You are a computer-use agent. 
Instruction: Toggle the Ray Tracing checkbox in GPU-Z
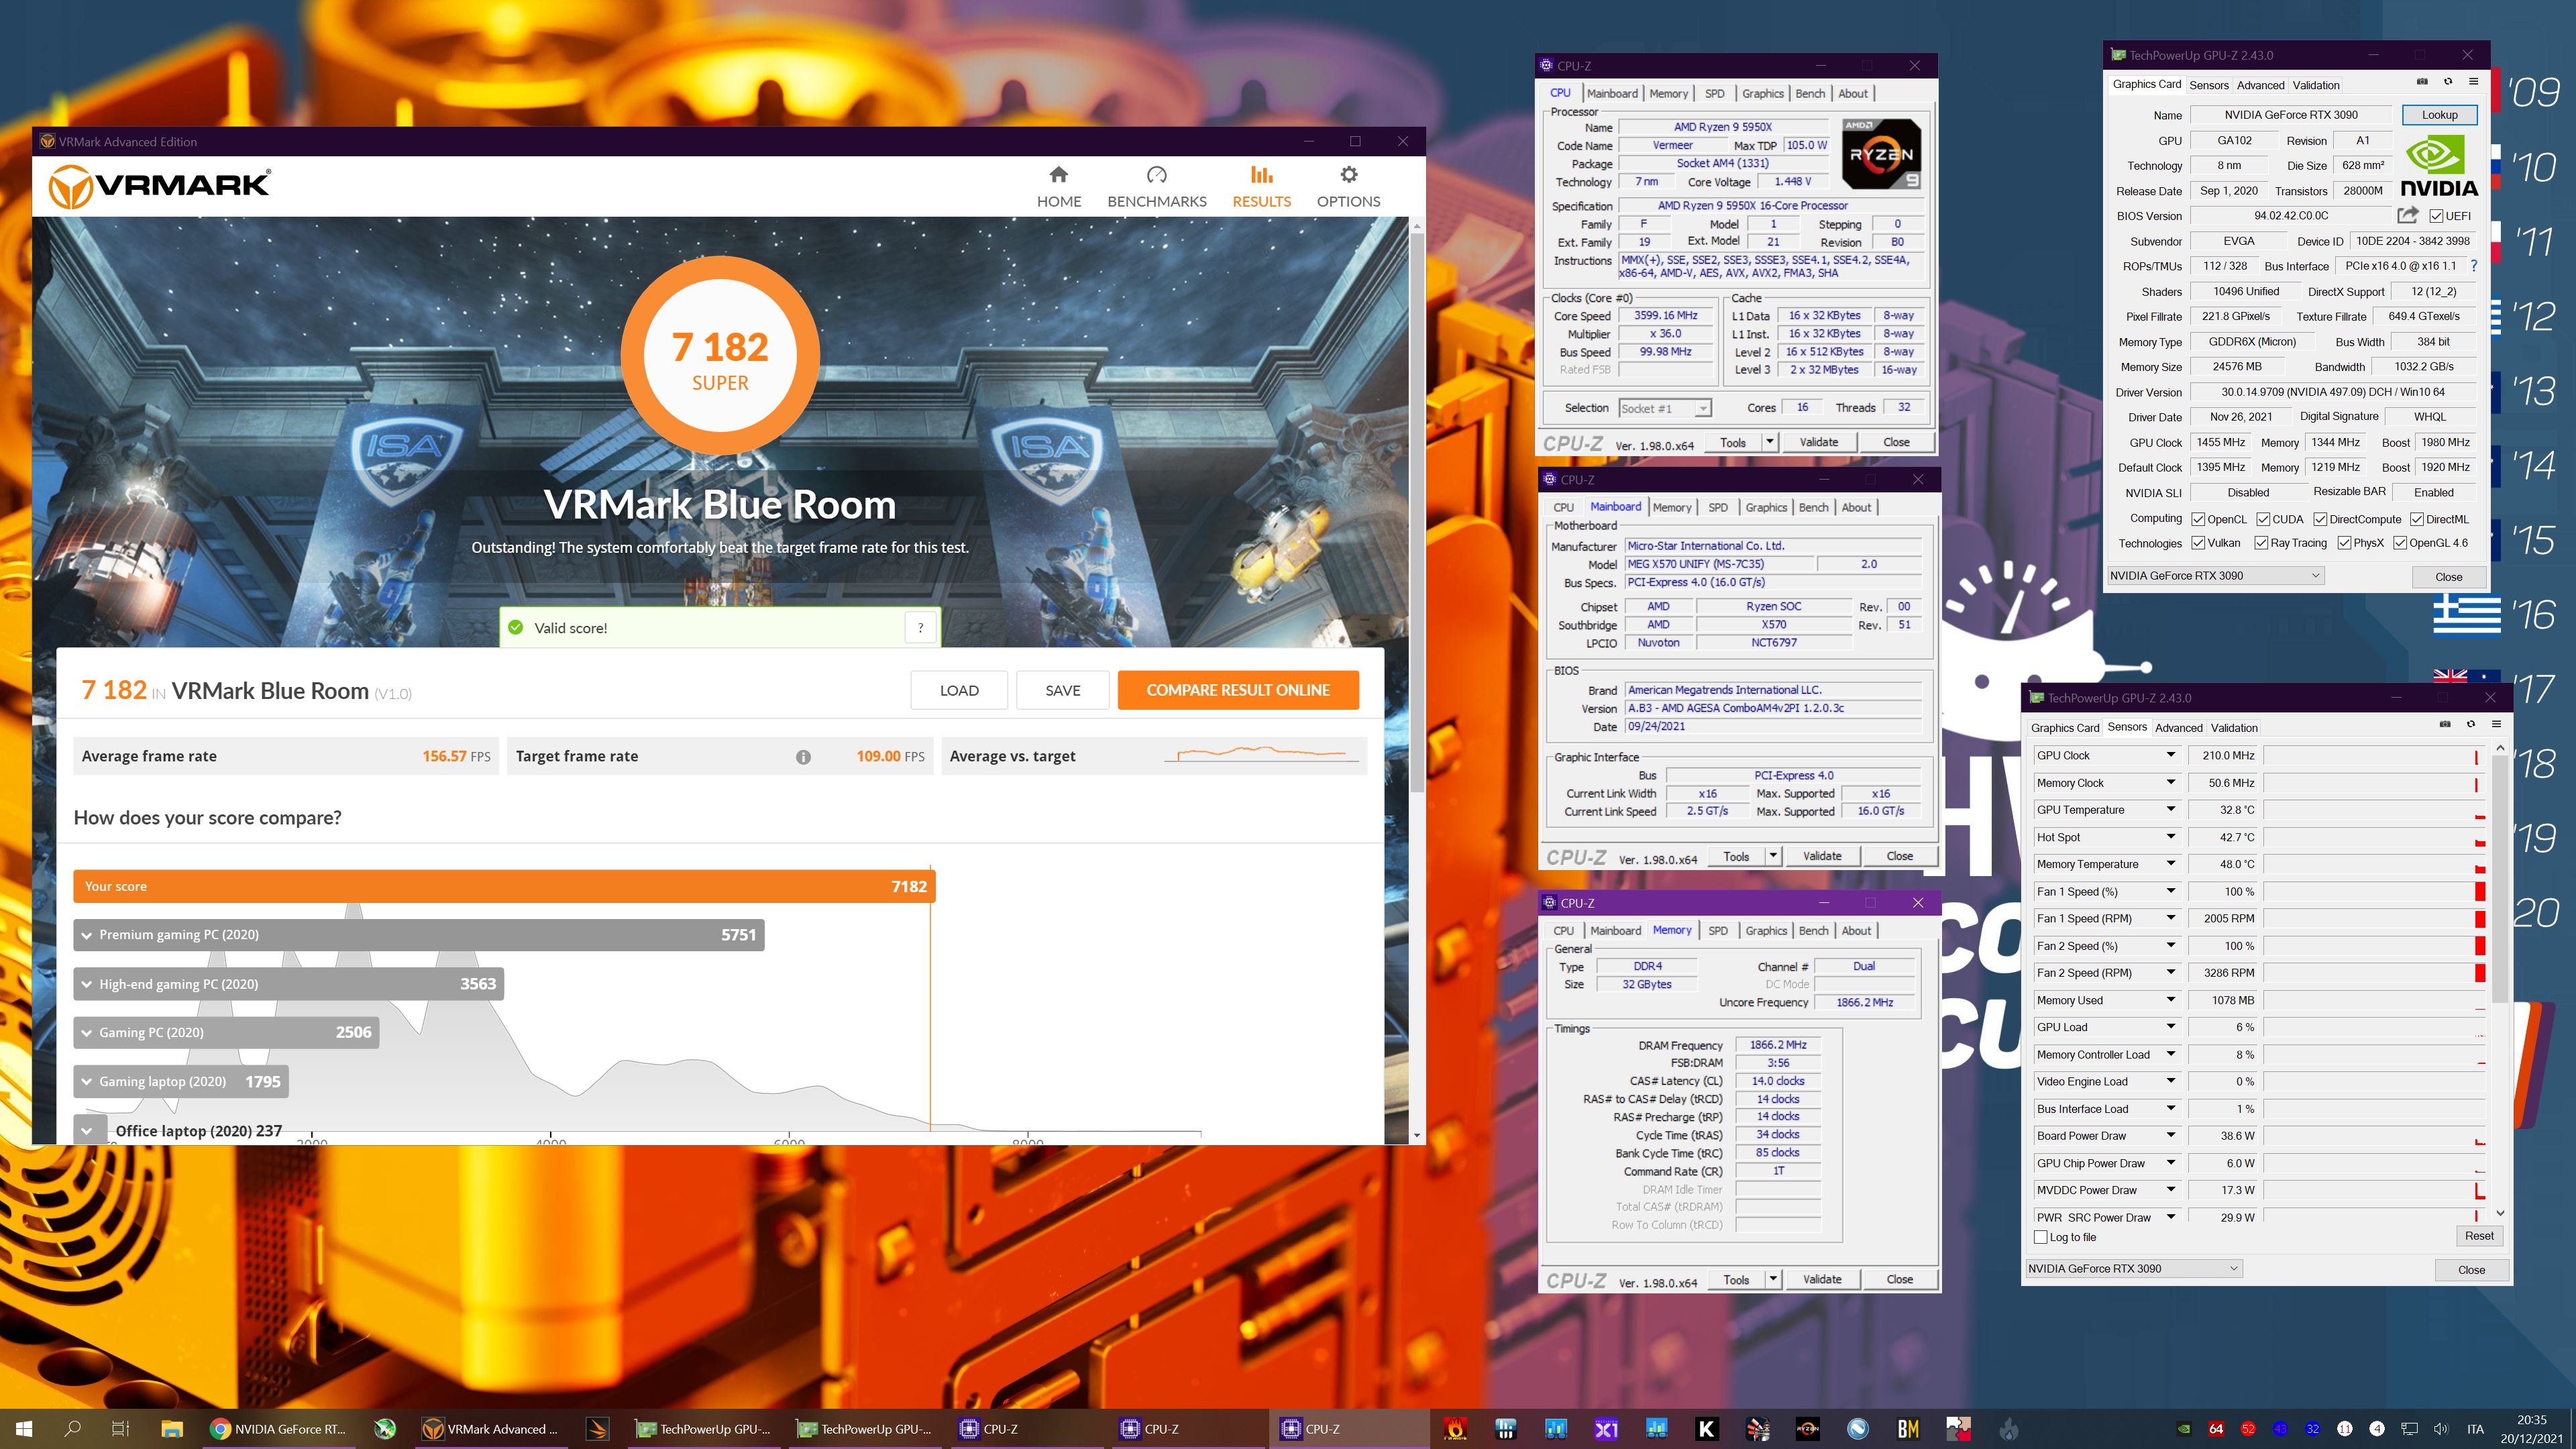pyautogui.click(x=2261, y=543)
